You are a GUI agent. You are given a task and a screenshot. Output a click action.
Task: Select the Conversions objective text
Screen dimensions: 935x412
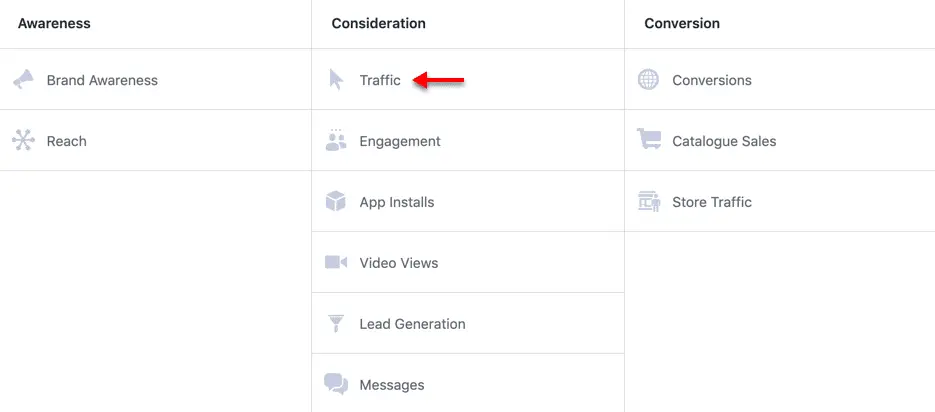tap(712, 80)
